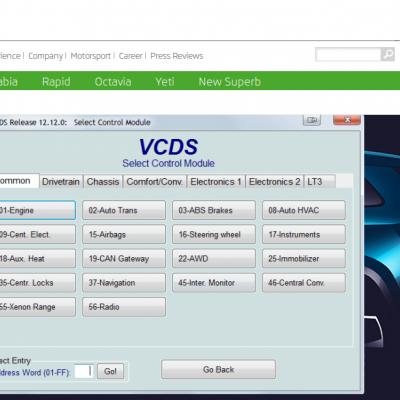The image size is (400, 400).
Task: Open the 01-Engine control module
Action: pyautogui.click(x=37, y=210)
